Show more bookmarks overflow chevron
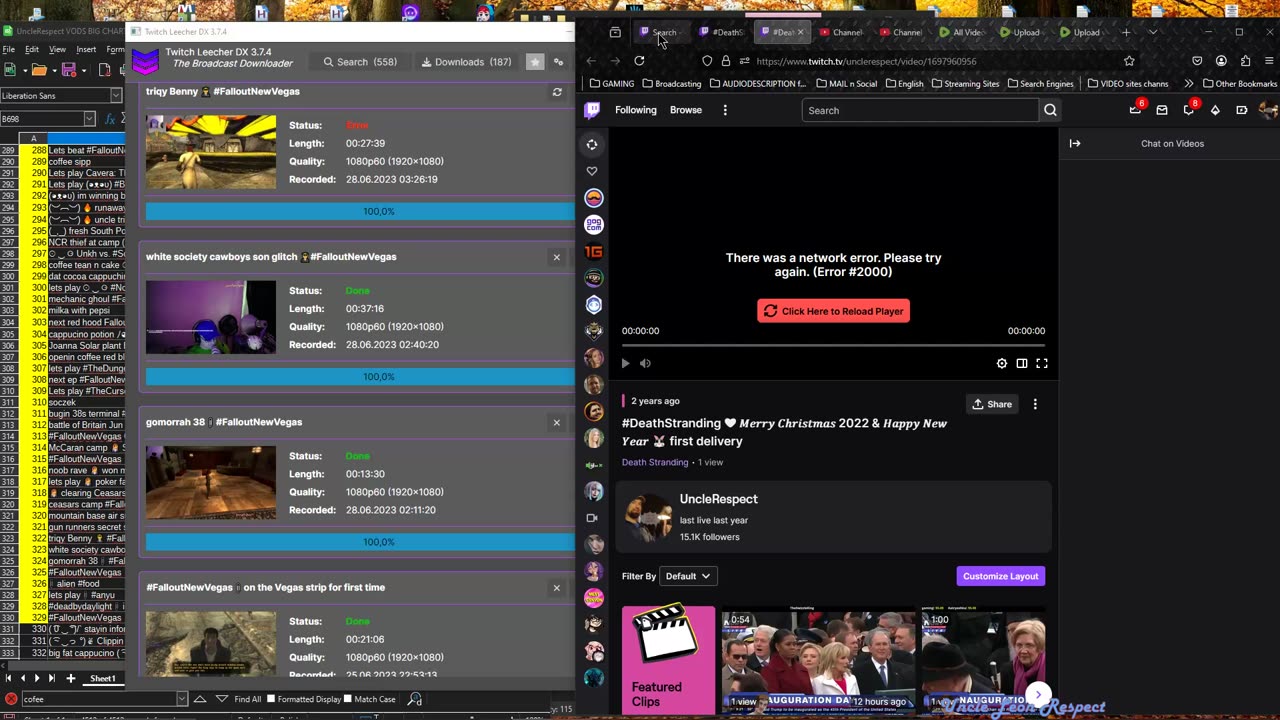The width and height of the screenshot is (1280, 720). coord(1188,84)
